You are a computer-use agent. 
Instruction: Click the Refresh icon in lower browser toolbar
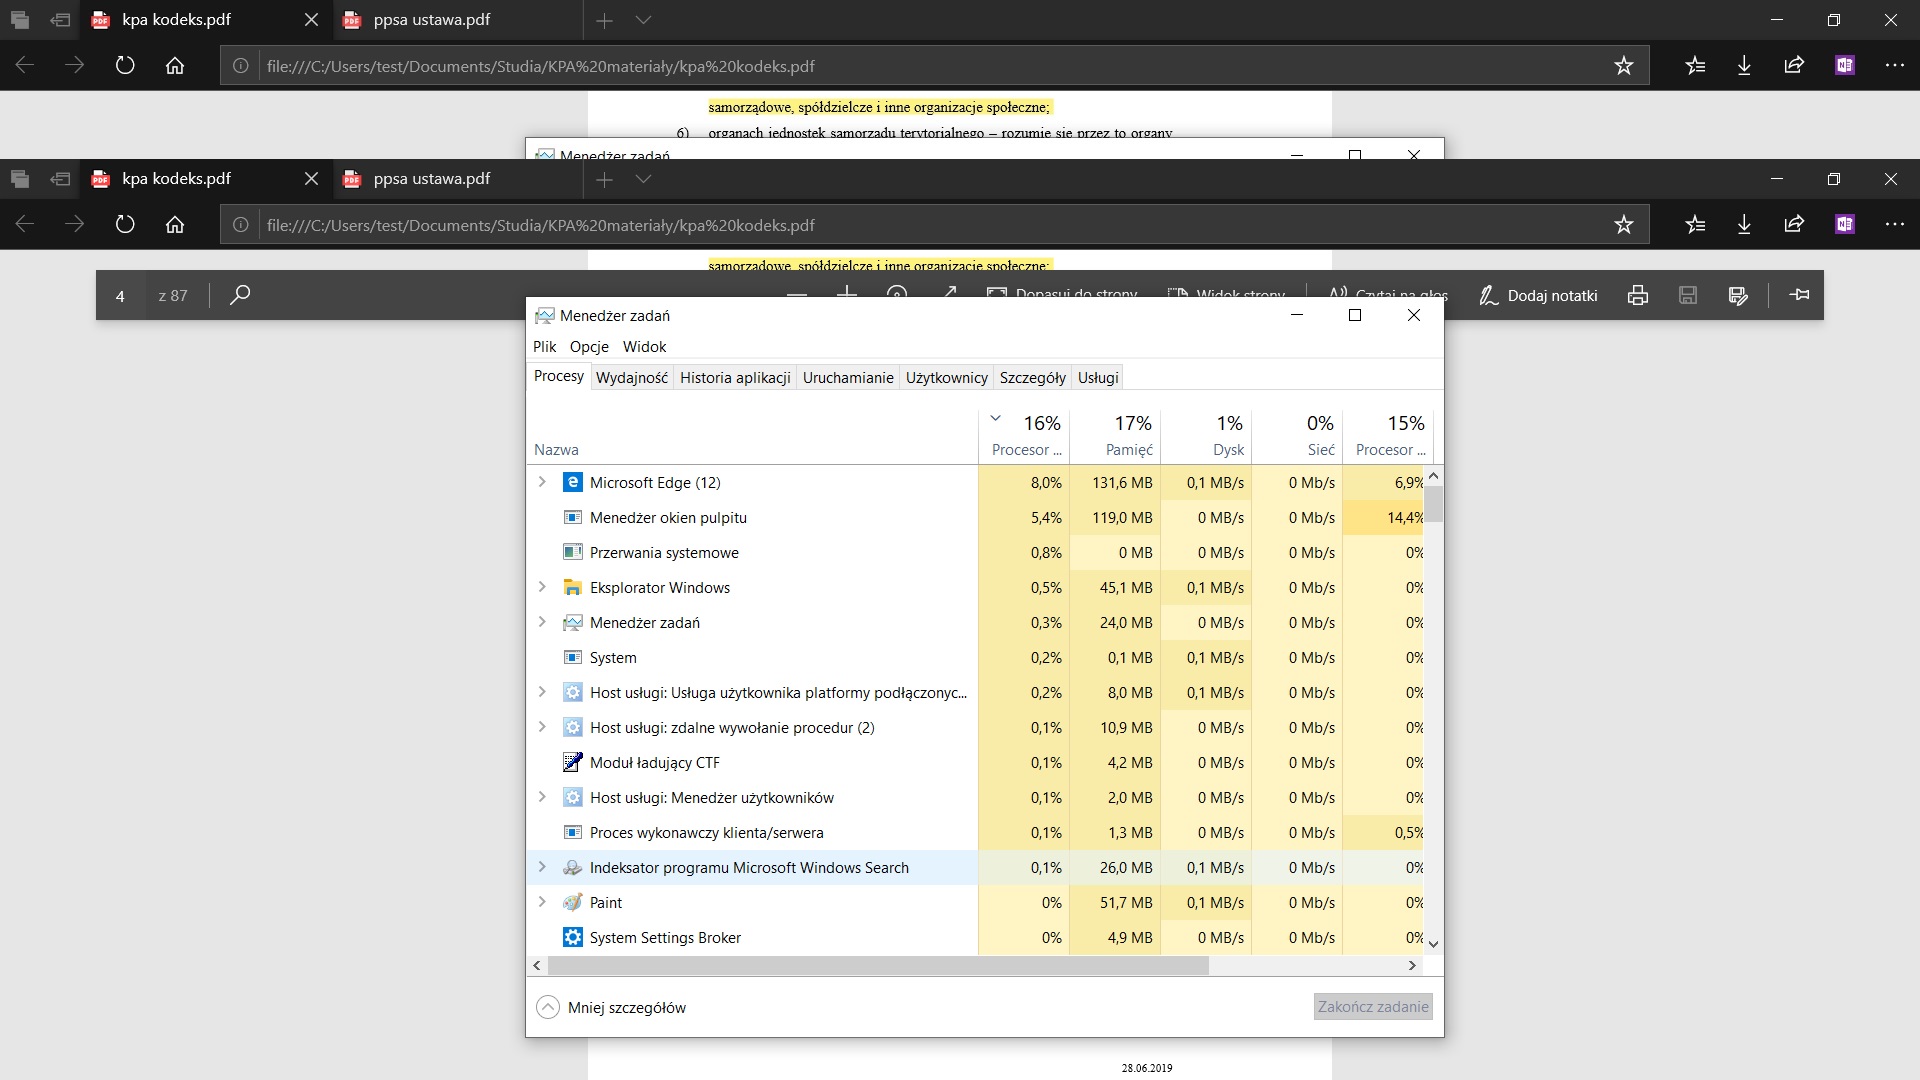[125, 225]
